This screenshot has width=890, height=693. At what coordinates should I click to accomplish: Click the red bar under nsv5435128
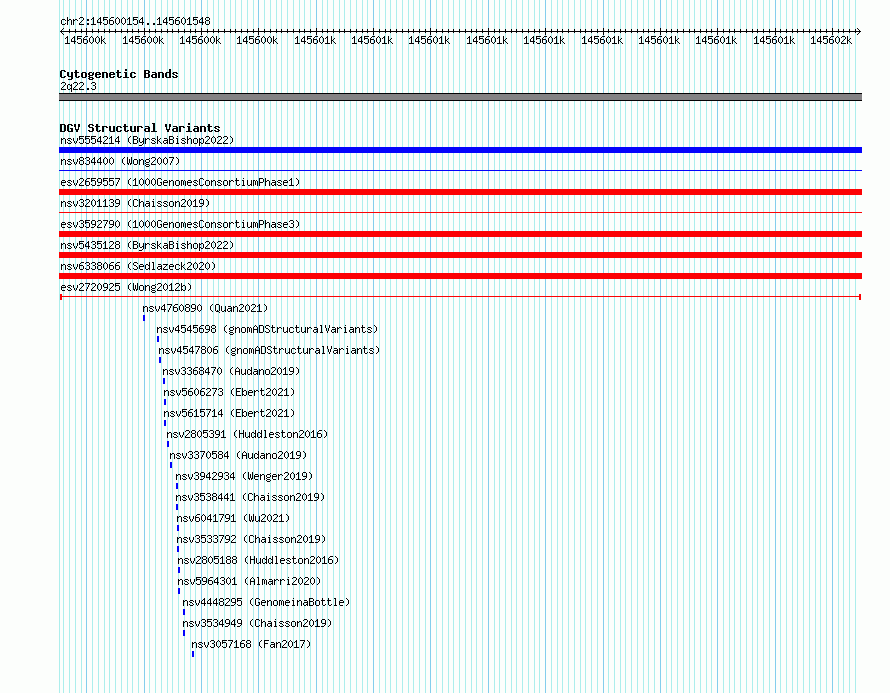pyautogui.click(x=460, y=255)
